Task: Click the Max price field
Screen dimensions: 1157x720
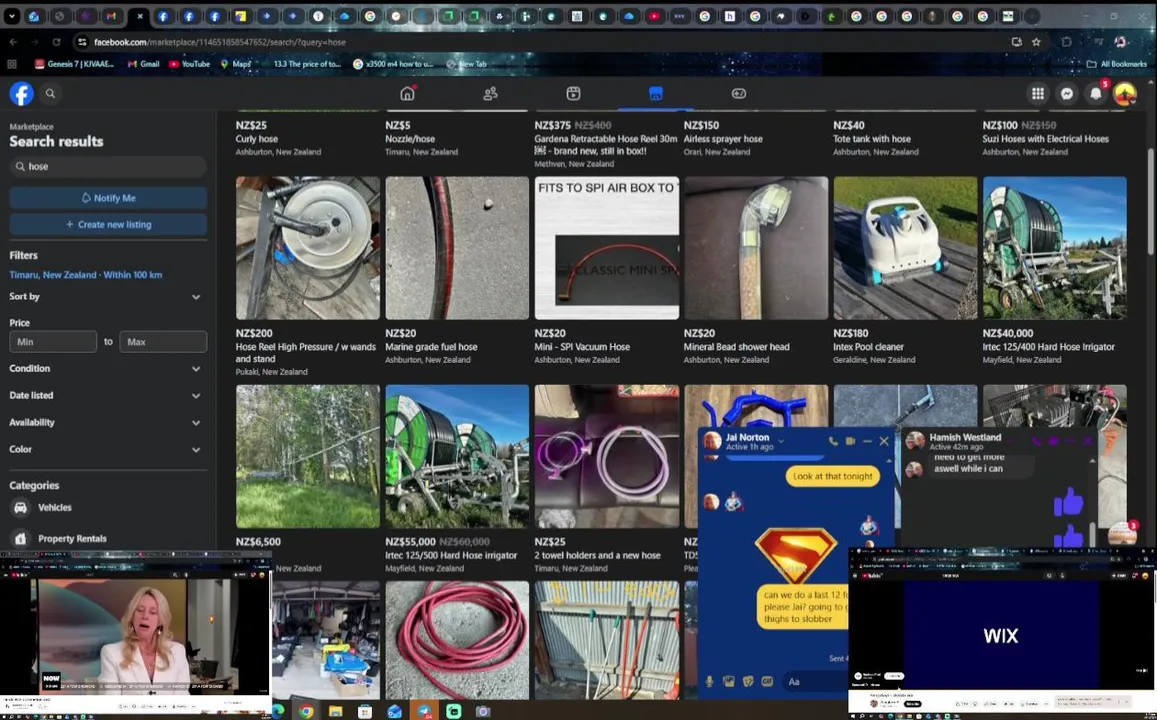Action: (163, 342)
